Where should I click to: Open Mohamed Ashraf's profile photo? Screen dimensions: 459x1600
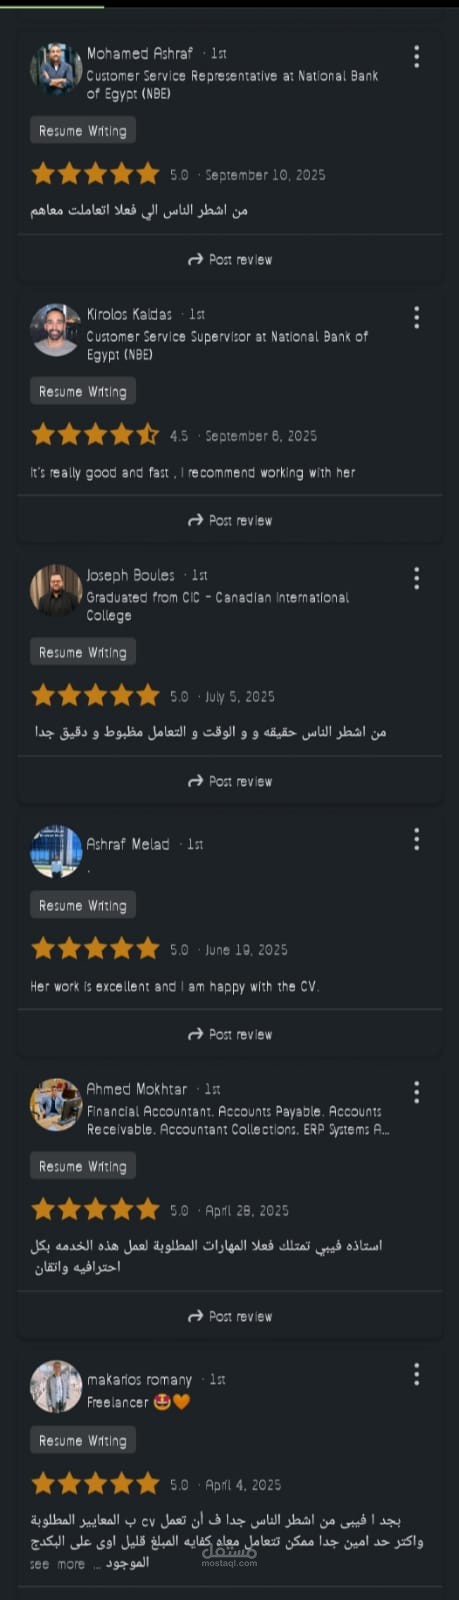[56, 69]
